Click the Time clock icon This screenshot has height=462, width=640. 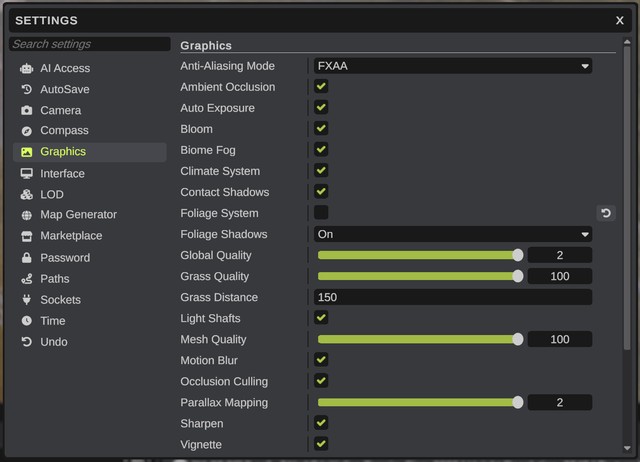(x=27, y=321)
